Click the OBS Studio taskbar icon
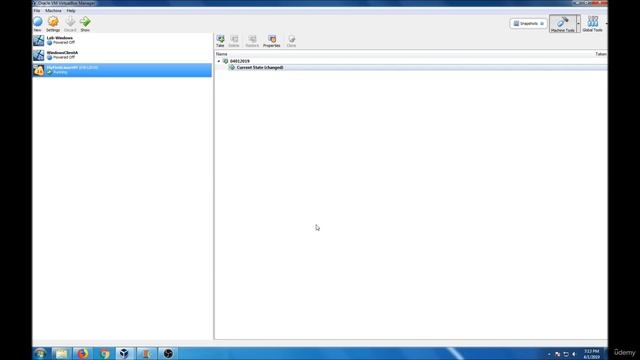The image size is (640, 360). tap(168, 353)
